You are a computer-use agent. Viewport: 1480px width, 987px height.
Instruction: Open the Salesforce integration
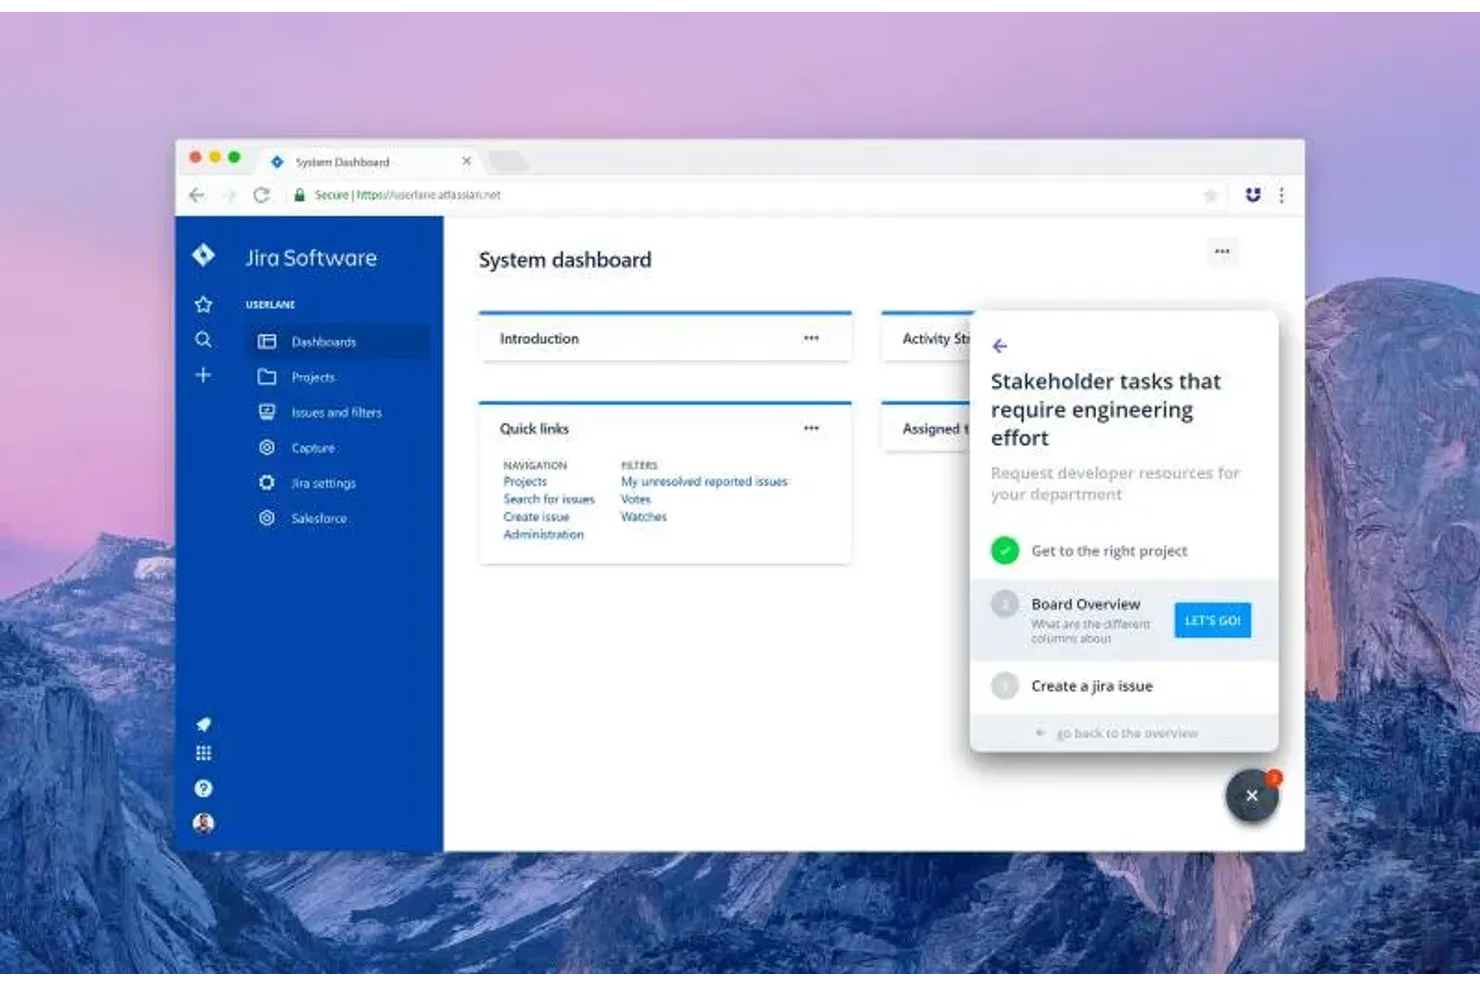click(x=318, y=518)
